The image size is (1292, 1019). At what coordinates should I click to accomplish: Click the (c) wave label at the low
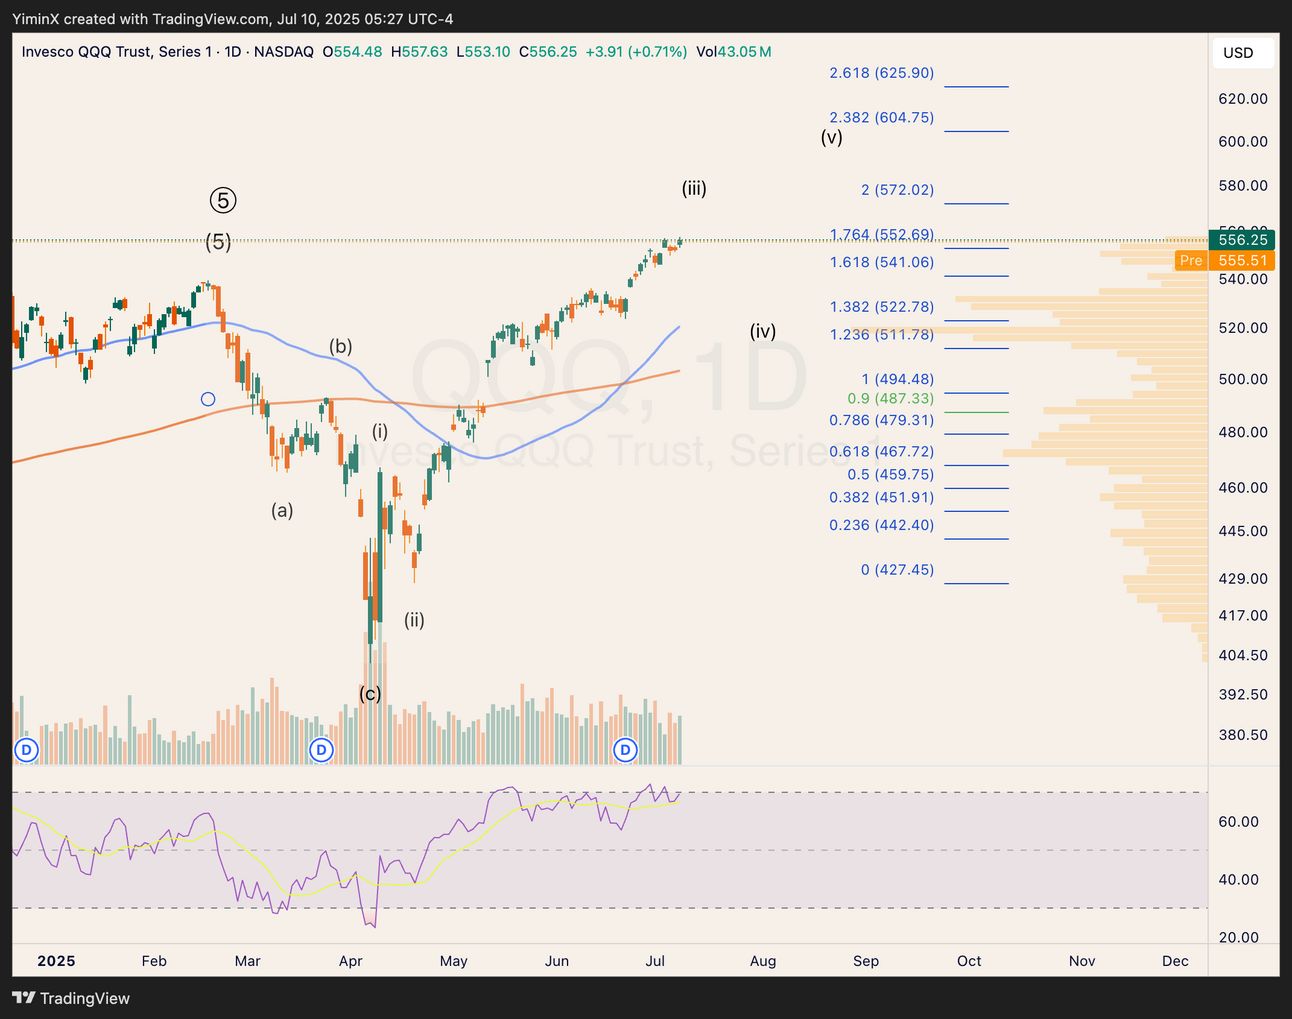(370, 693)
